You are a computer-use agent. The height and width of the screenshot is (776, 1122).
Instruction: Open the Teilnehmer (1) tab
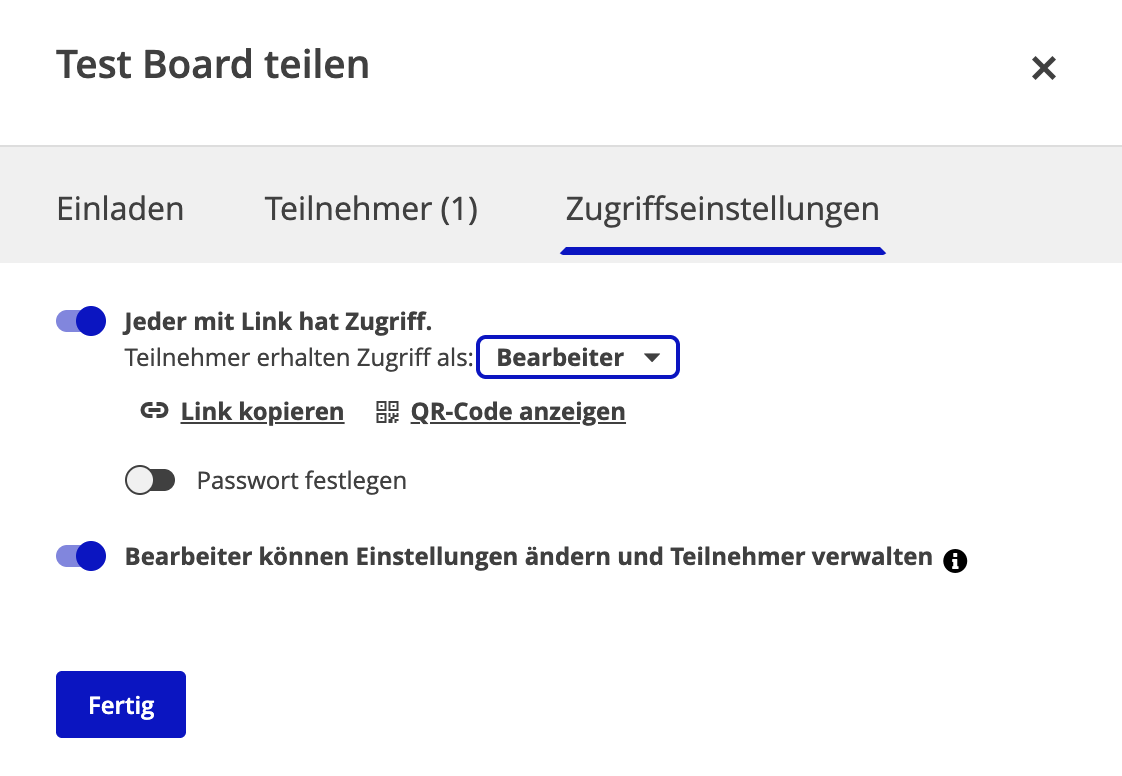371,208
